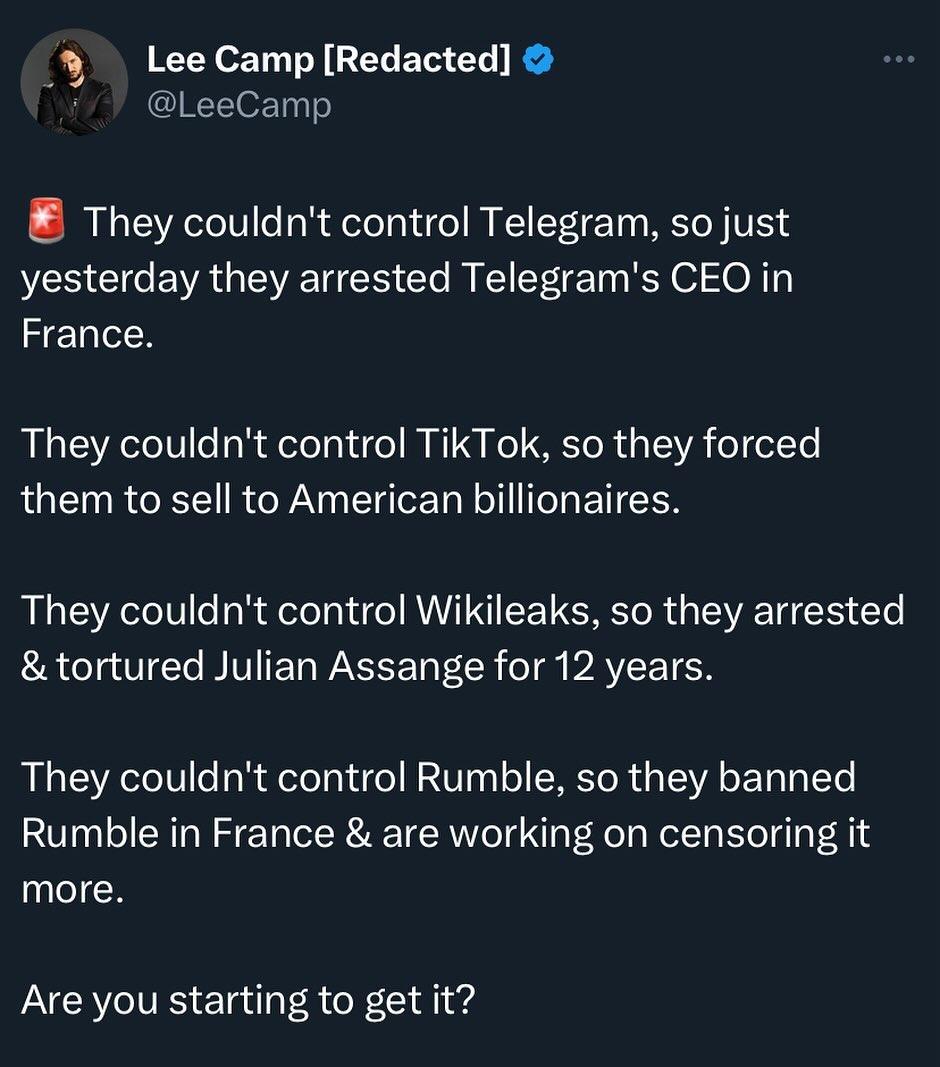Click the word "more." ending the Rumble paragraph
Screen dimensions: 940x1067
tap(72, 890)
